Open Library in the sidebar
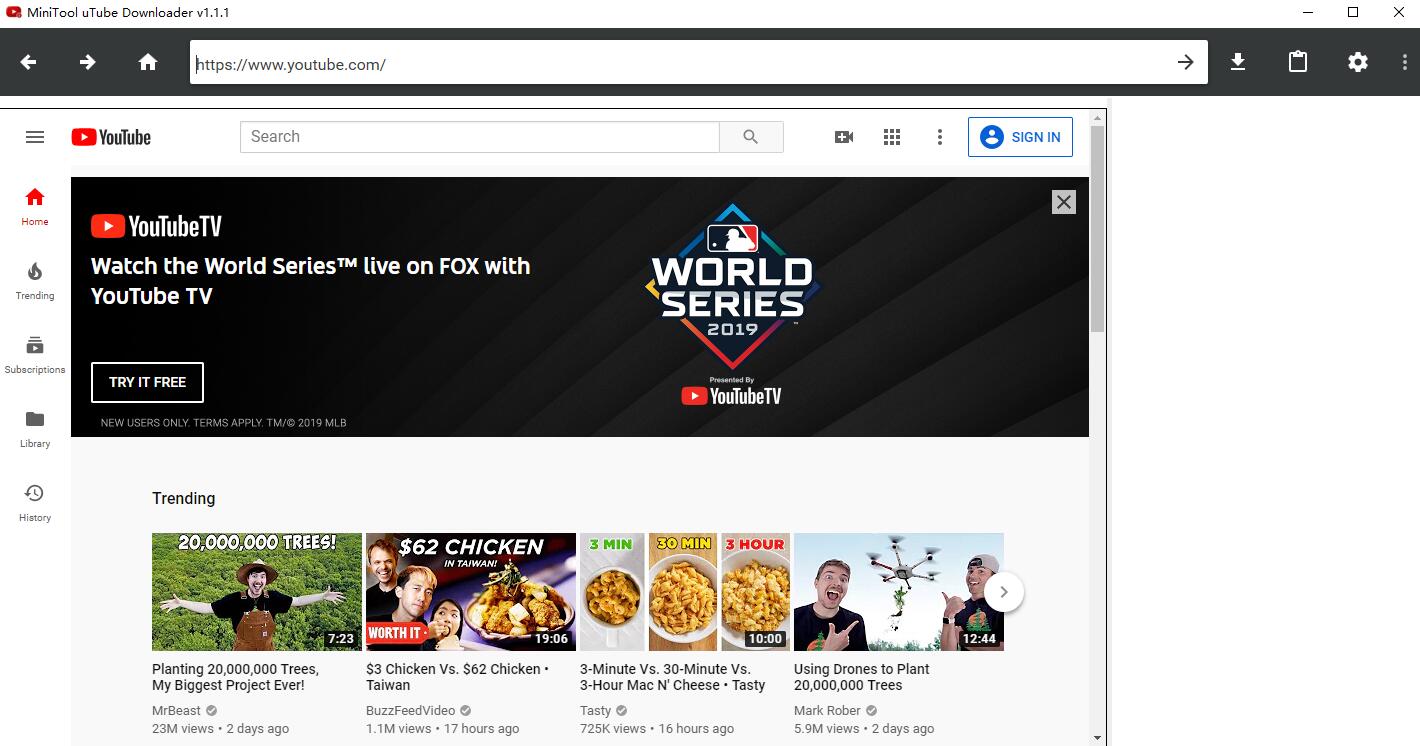 click(x=35, y=429)
